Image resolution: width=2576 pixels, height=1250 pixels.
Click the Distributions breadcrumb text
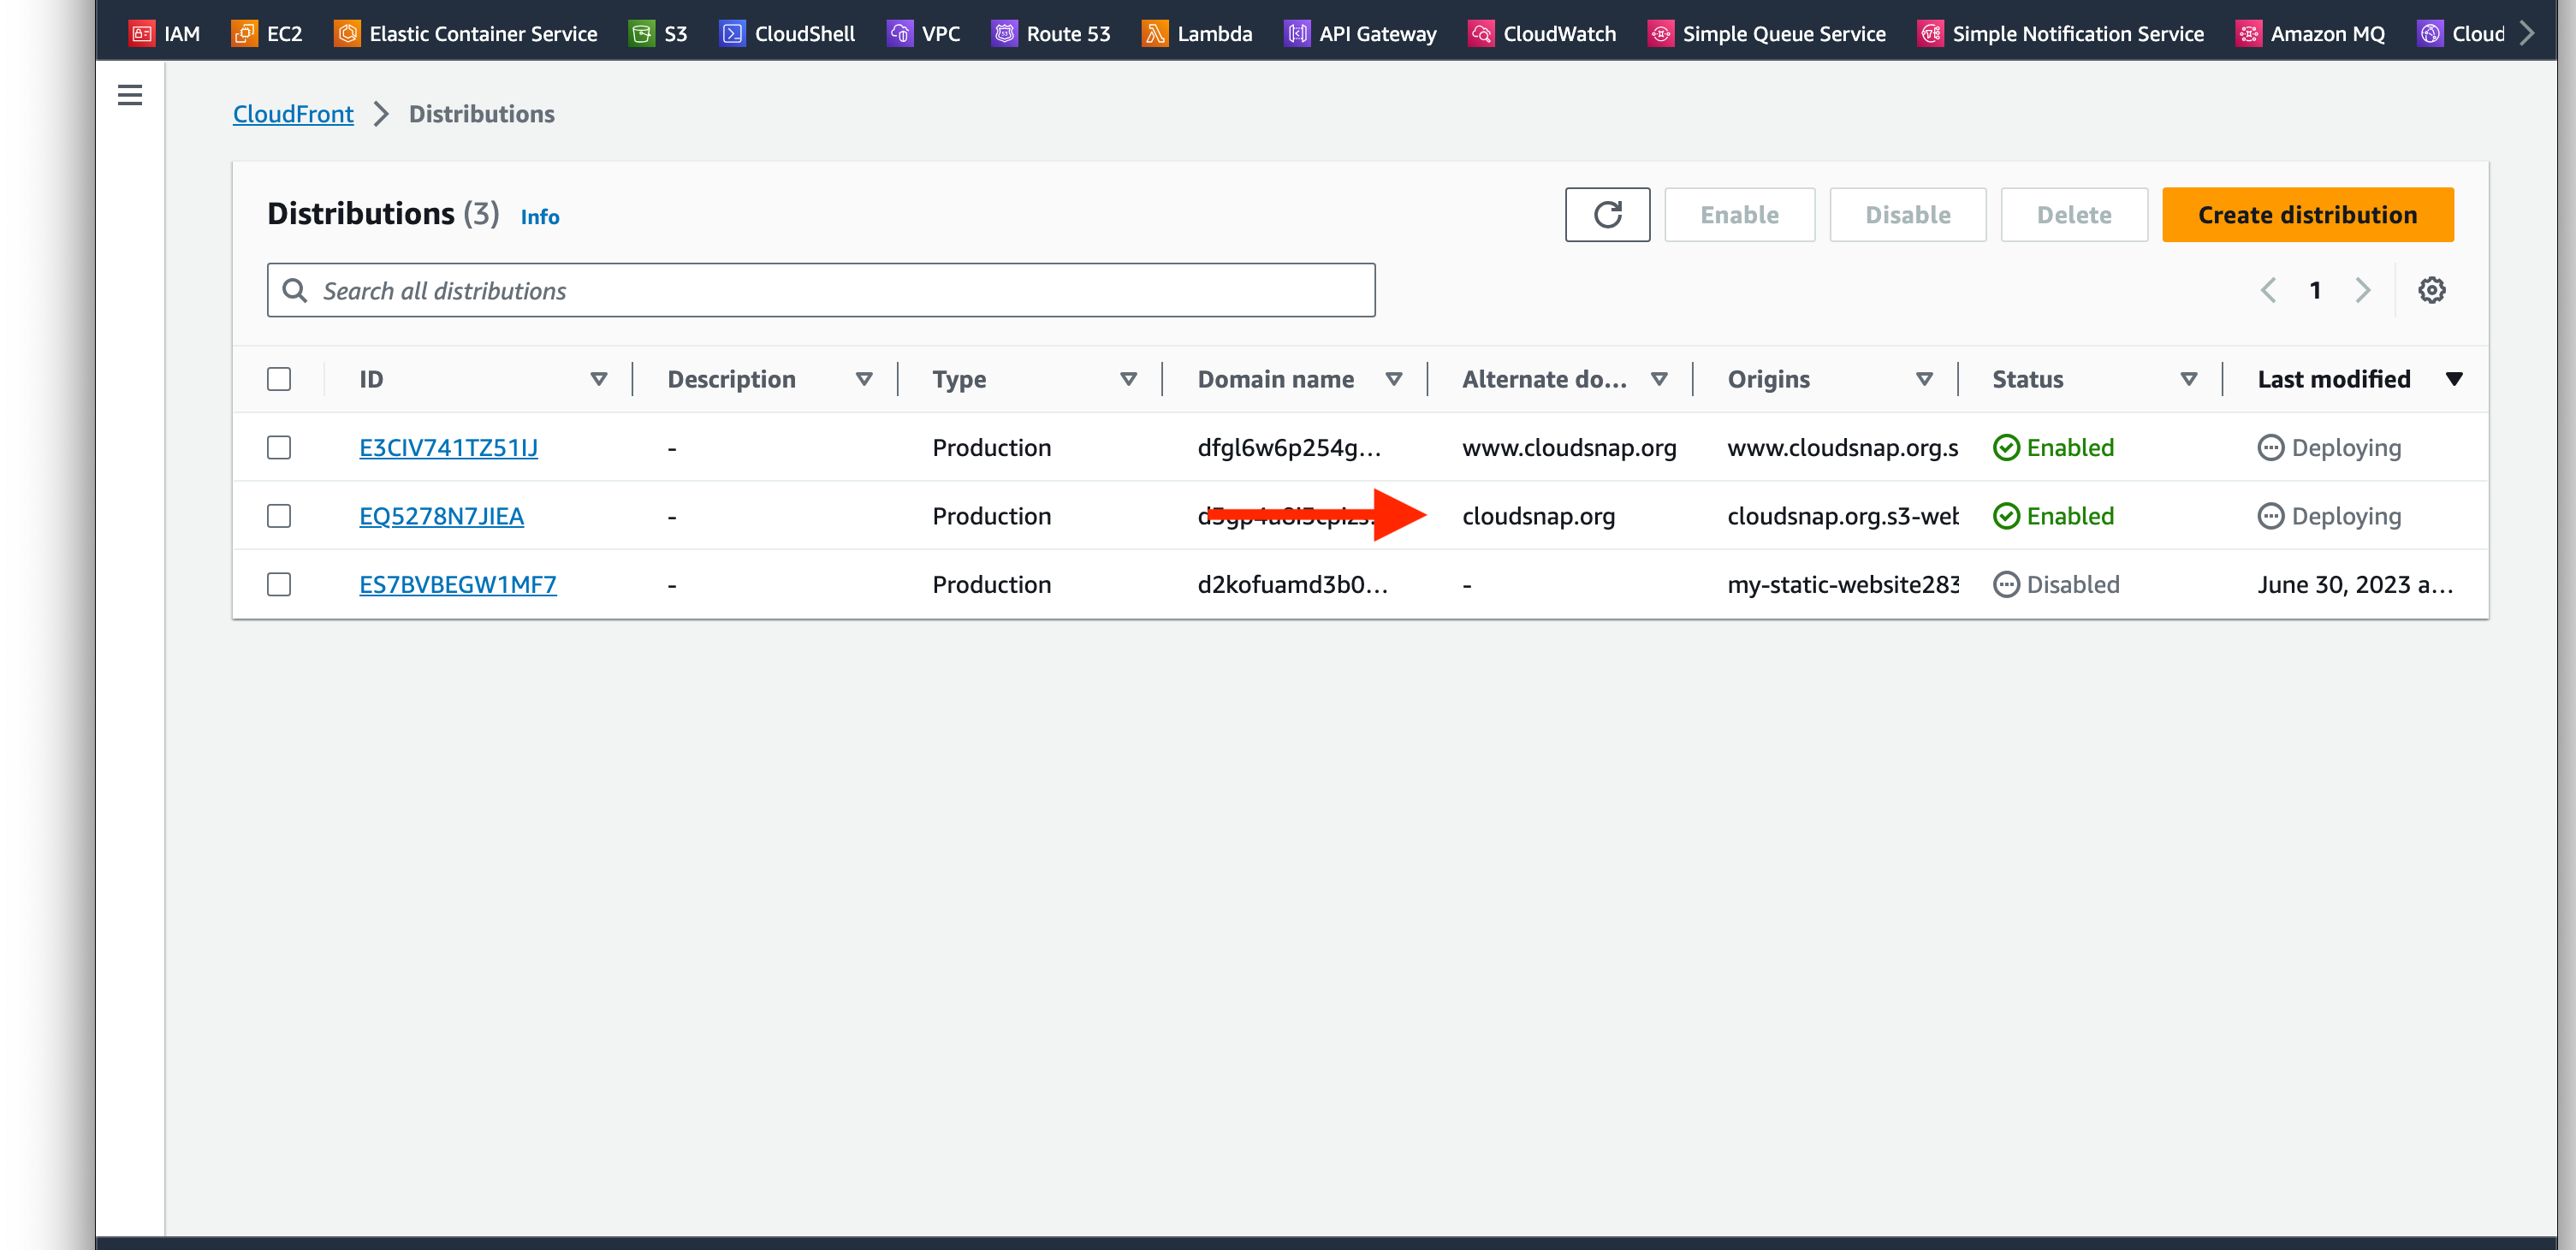(x=482, y=114)
